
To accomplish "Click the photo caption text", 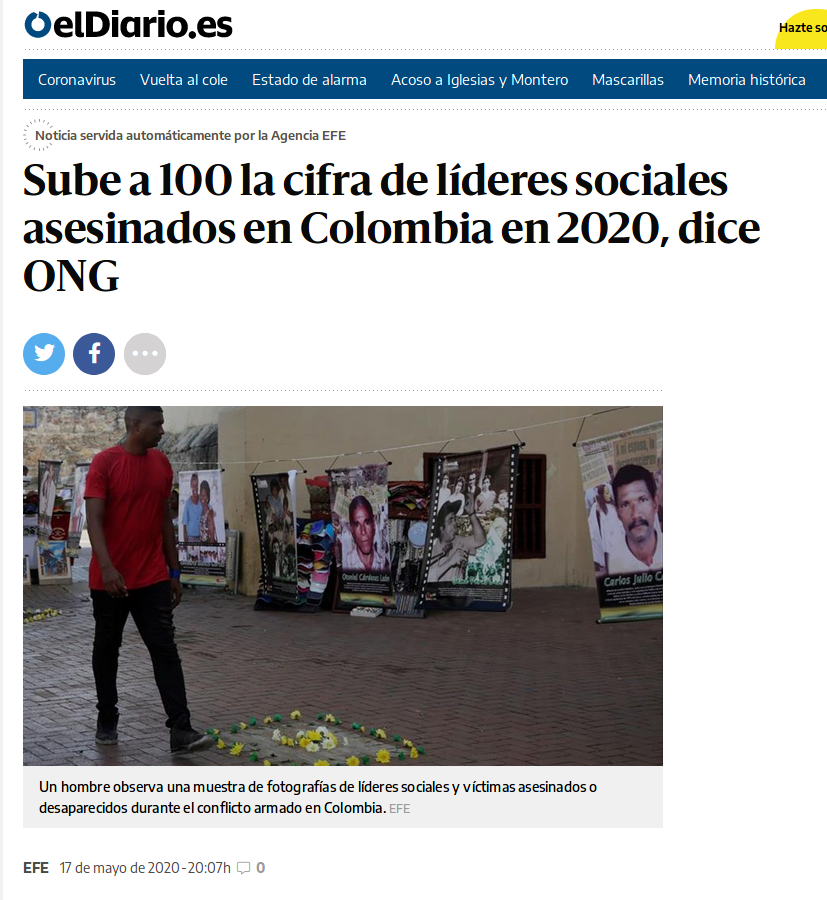I will pyautogui.click(x=318, y=797).
